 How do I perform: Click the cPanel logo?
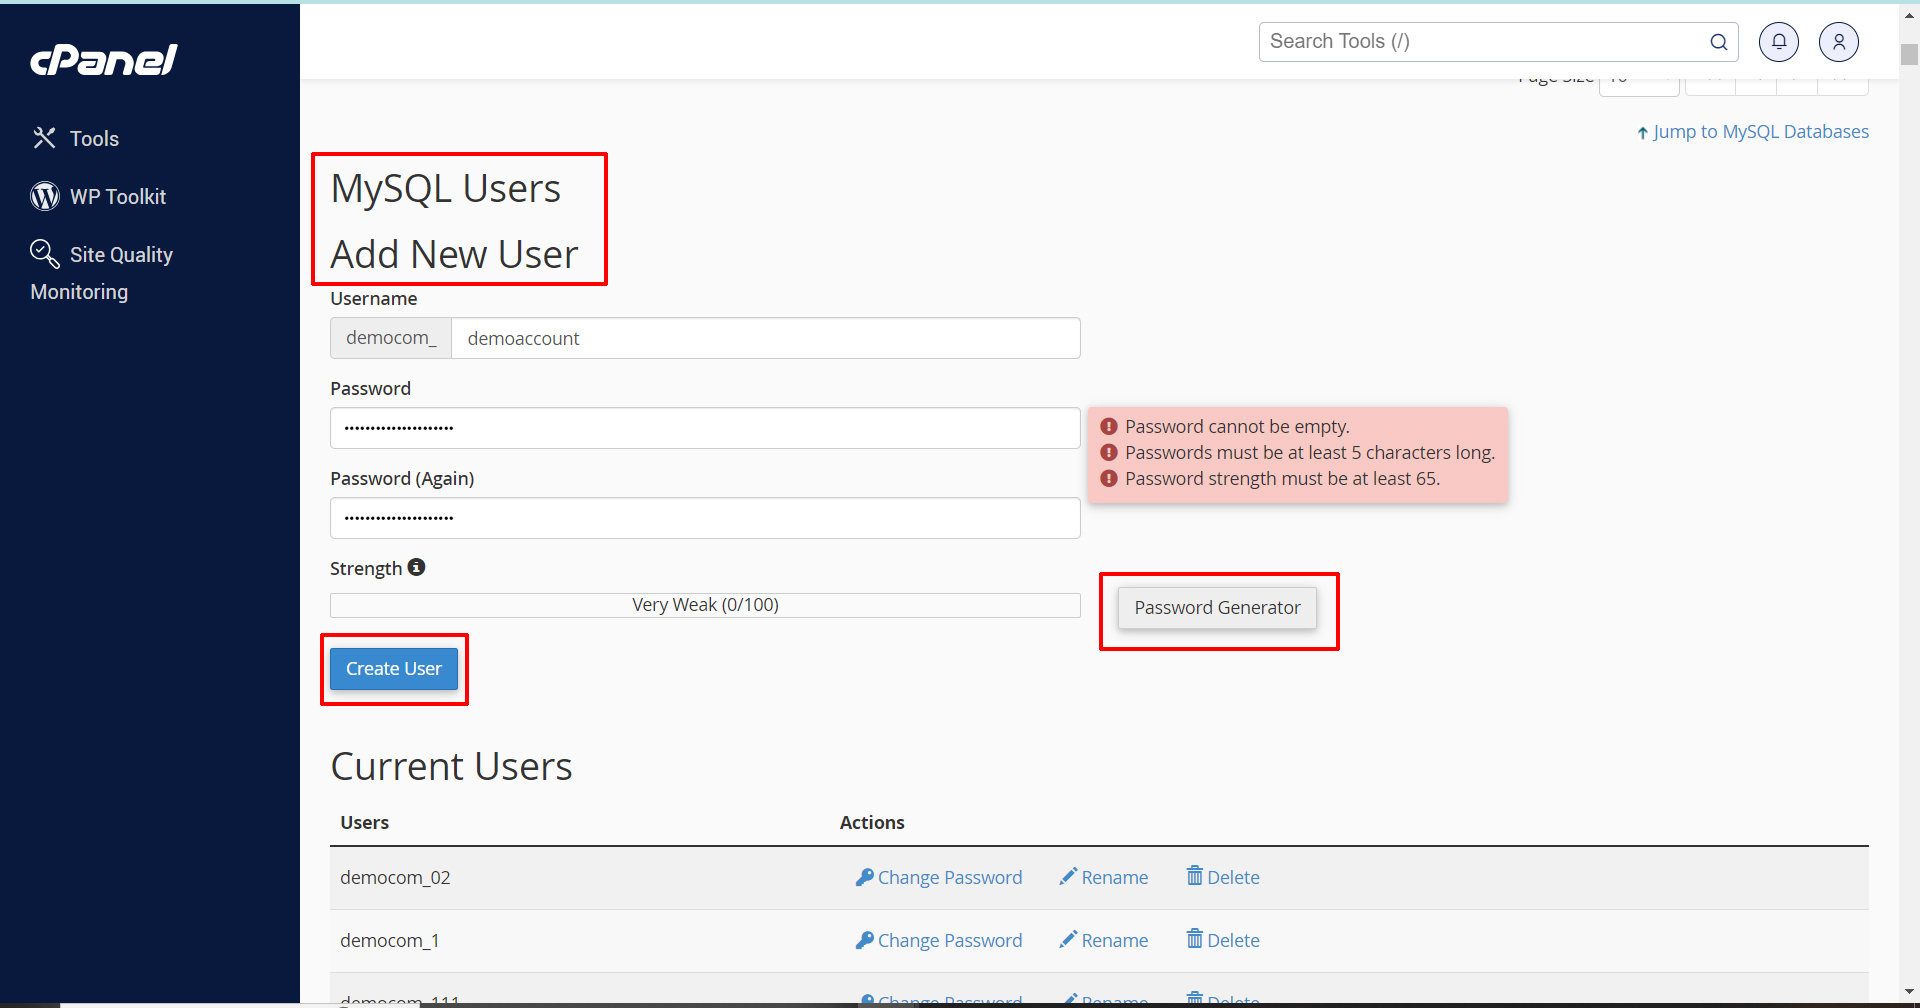[x=104, y=60]
